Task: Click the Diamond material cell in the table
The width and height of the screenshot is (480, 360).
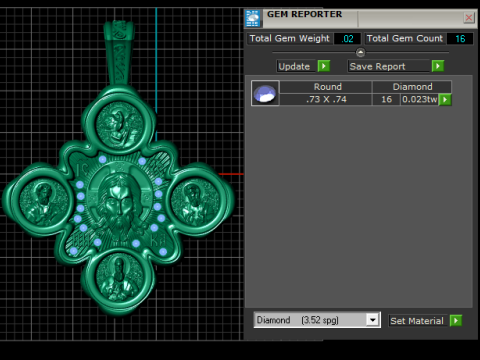Action: tap(412, 87)
